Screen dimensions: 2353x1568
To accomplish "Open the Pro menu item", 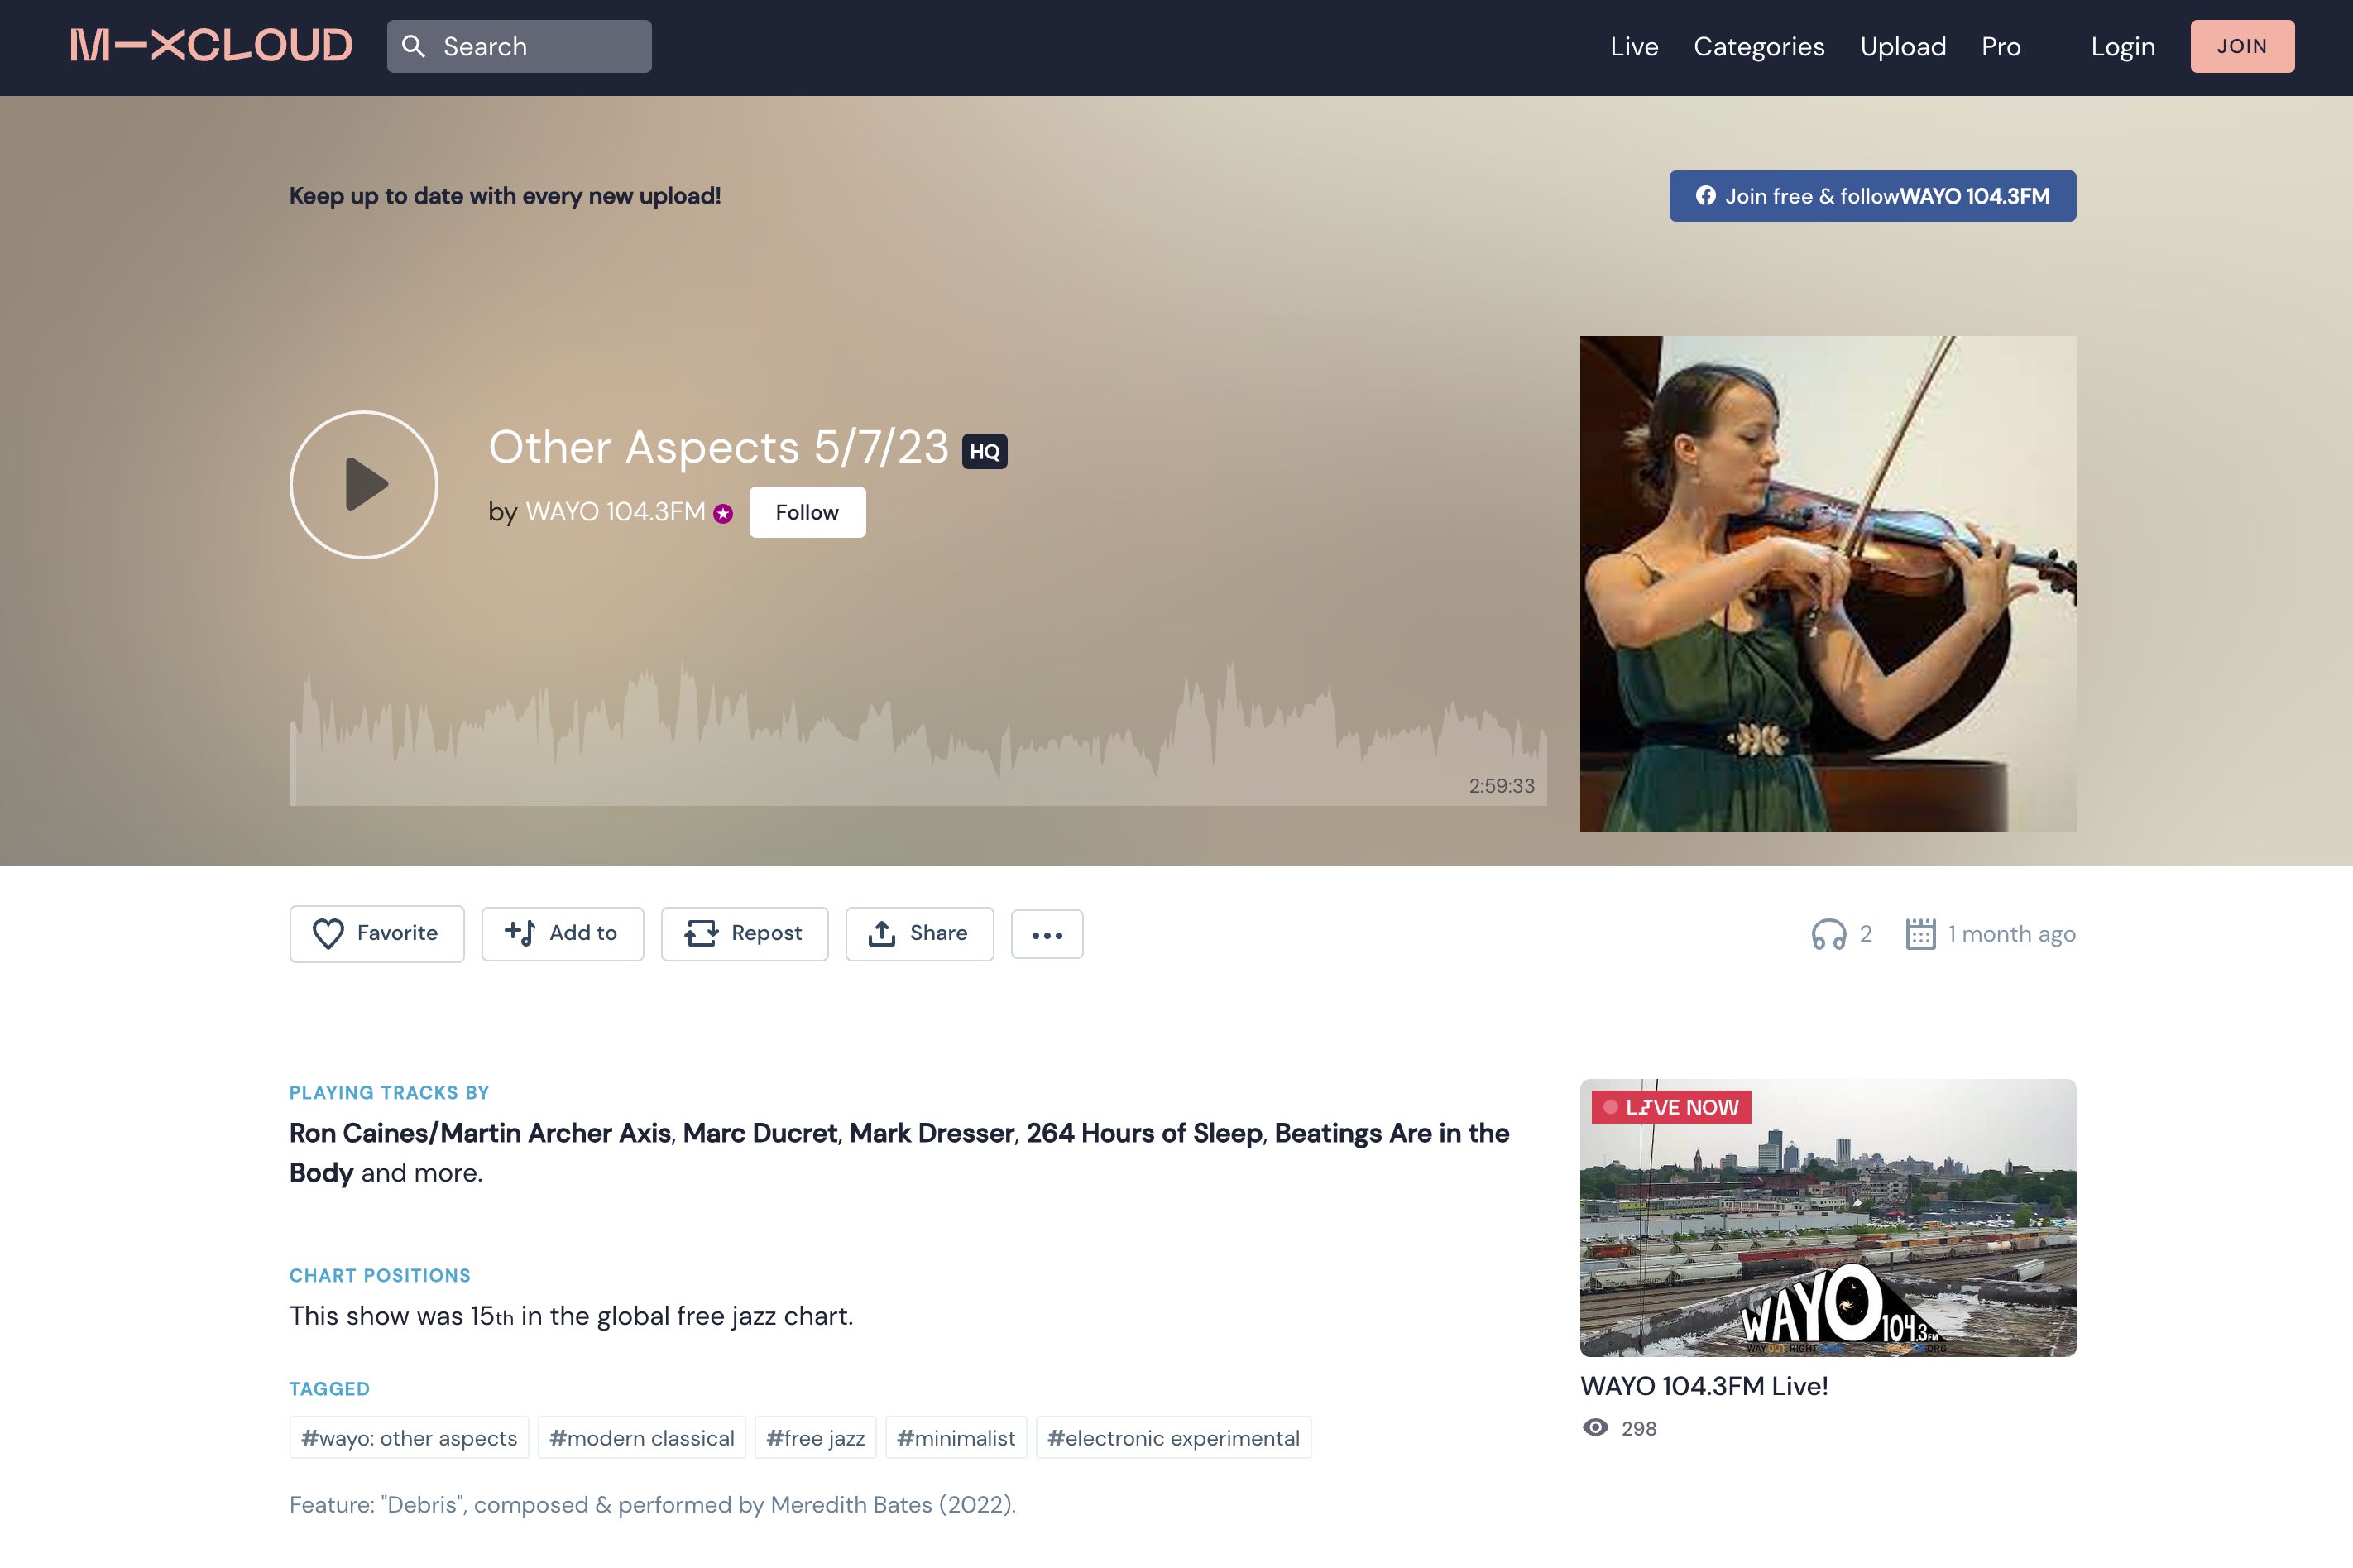I will (x=2001, y=46).
